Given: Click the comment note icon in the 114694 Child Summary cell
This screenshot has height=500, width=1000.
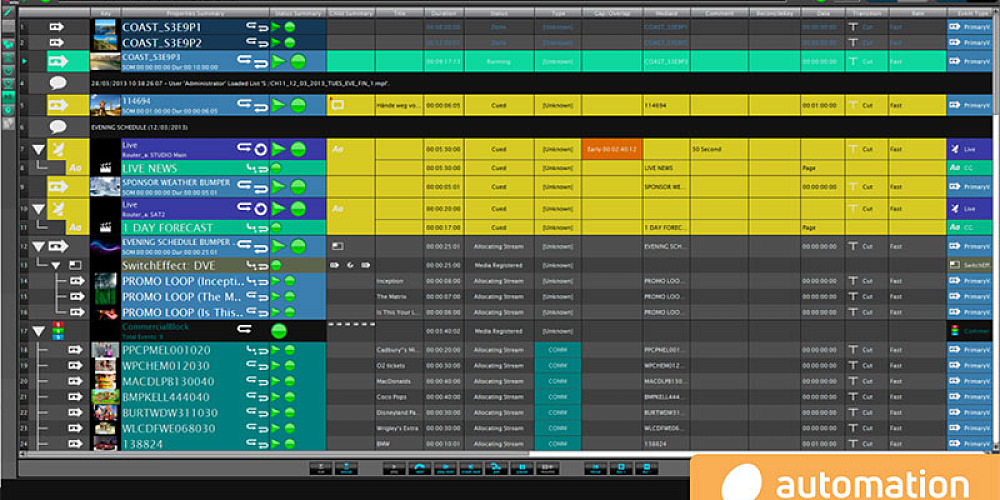Looking at the screenshot, I should pyautogui.click(x=338, y=104).
